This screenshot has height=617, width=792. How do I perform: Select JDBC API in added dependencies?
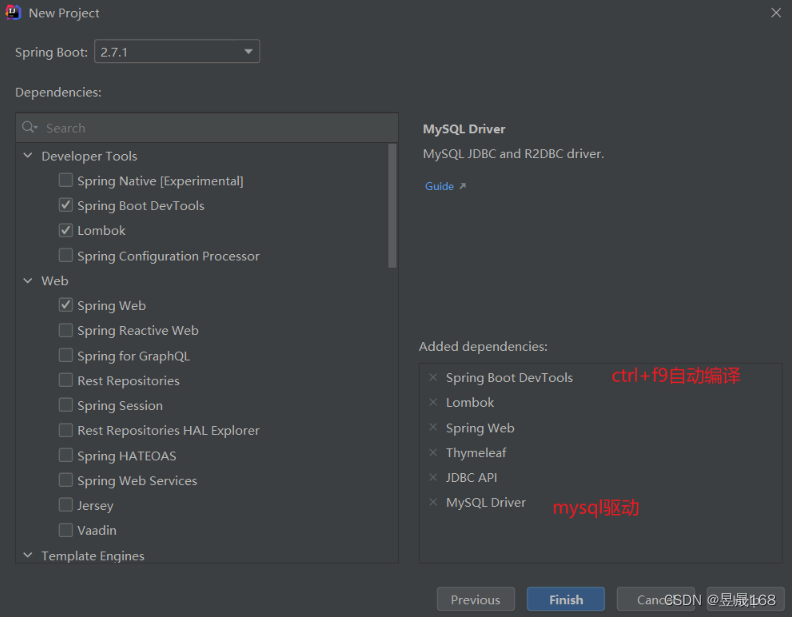pos(471,477)
